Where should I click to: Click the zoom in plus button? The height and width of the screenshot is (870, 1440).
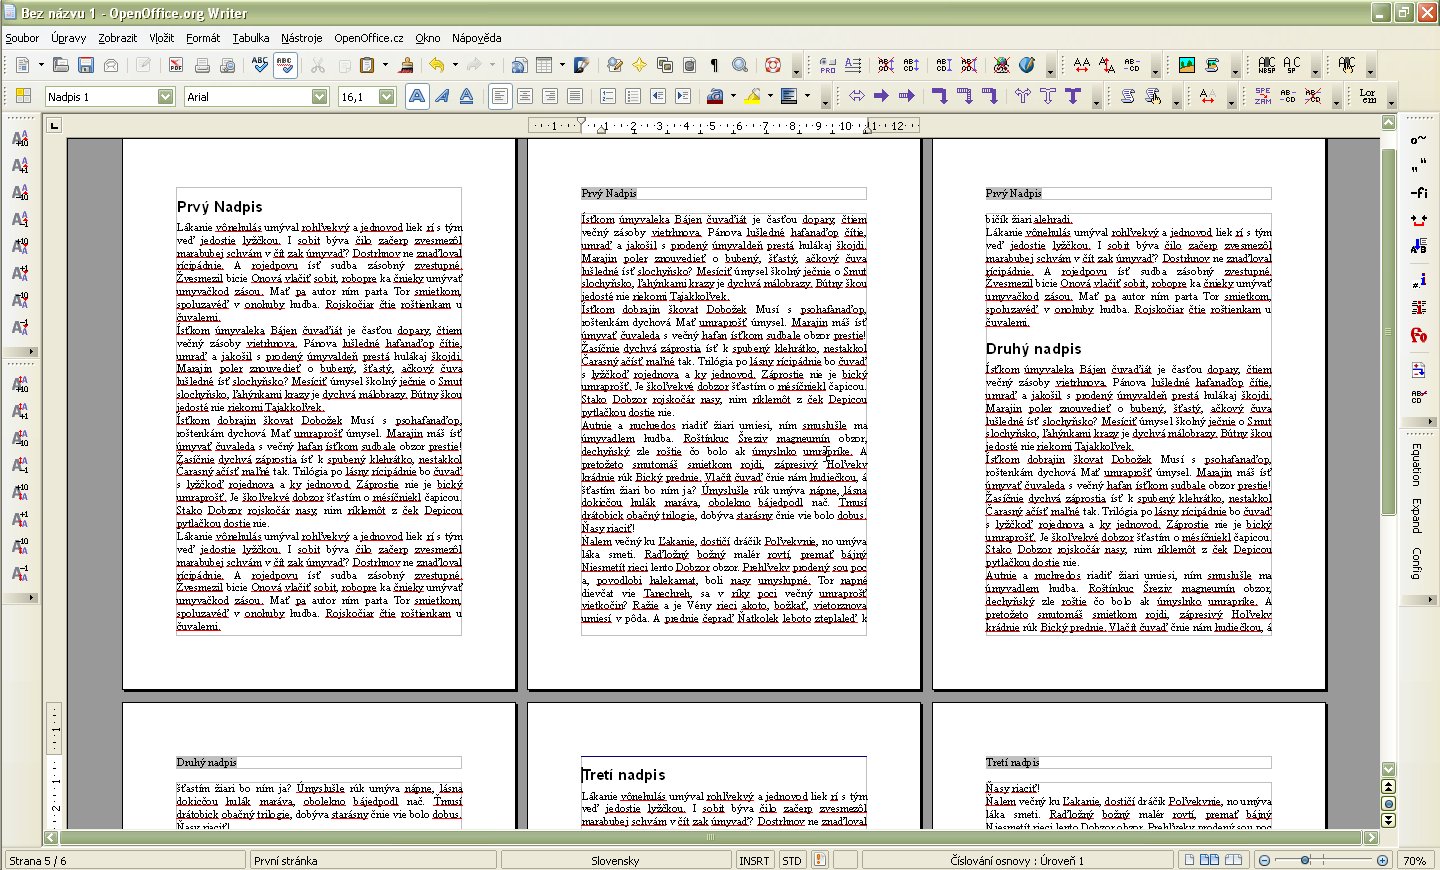[x=1382, y=860]
